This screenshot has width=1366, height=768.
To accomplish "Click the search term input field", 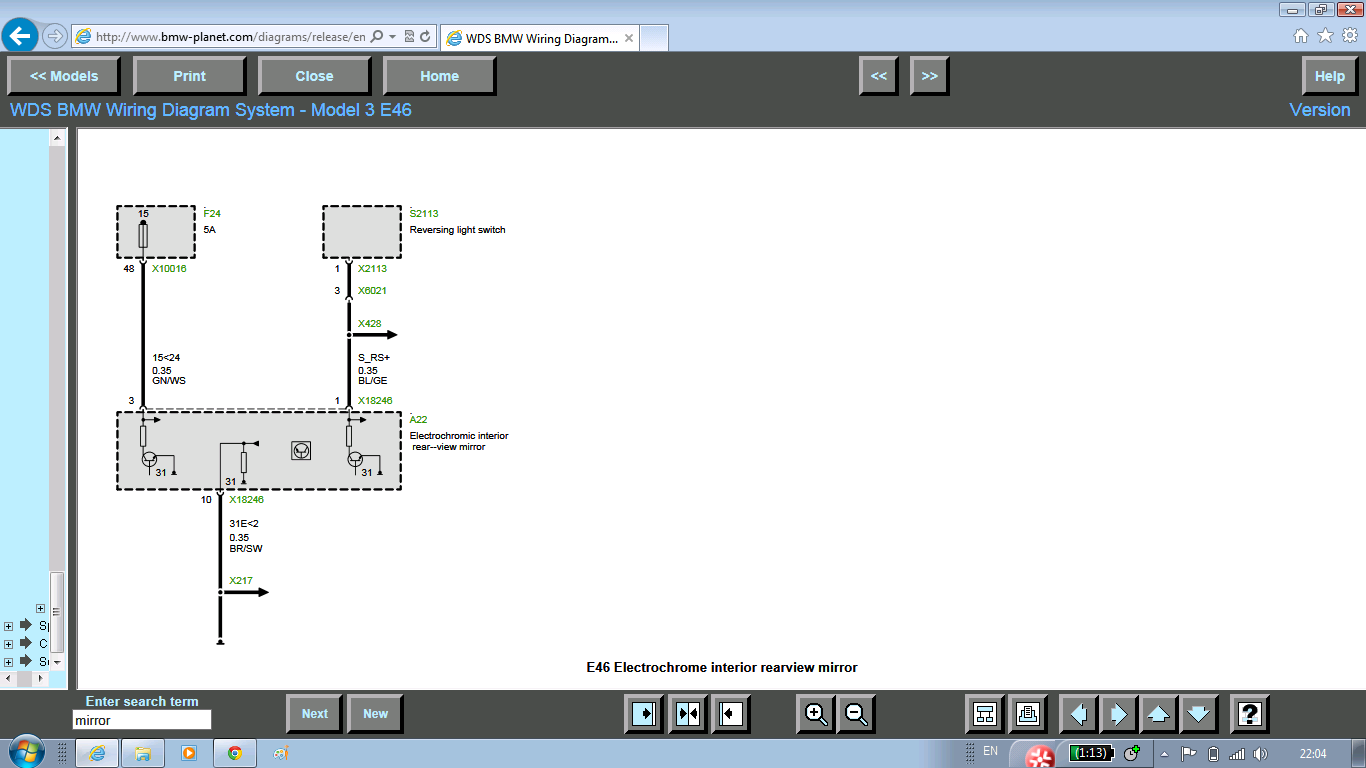I will click(142, 720).
